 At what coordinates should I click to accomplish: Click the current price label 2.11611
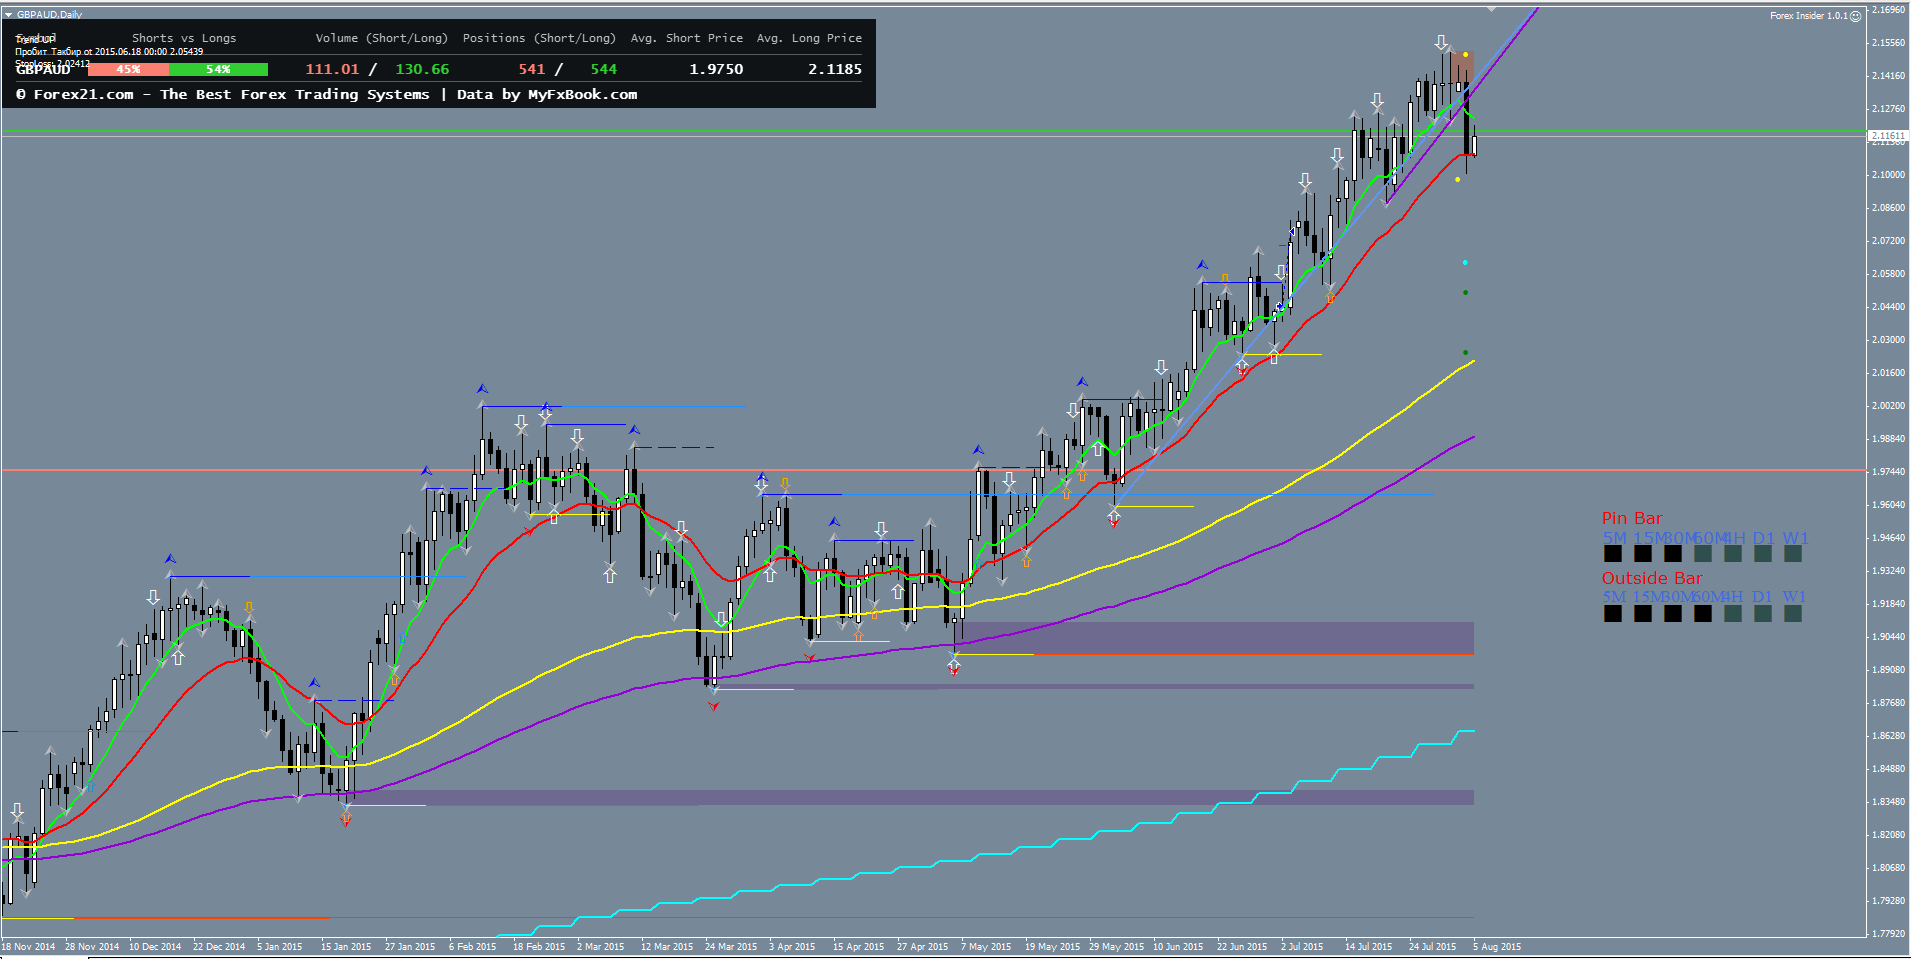[x=1888, y=135]
